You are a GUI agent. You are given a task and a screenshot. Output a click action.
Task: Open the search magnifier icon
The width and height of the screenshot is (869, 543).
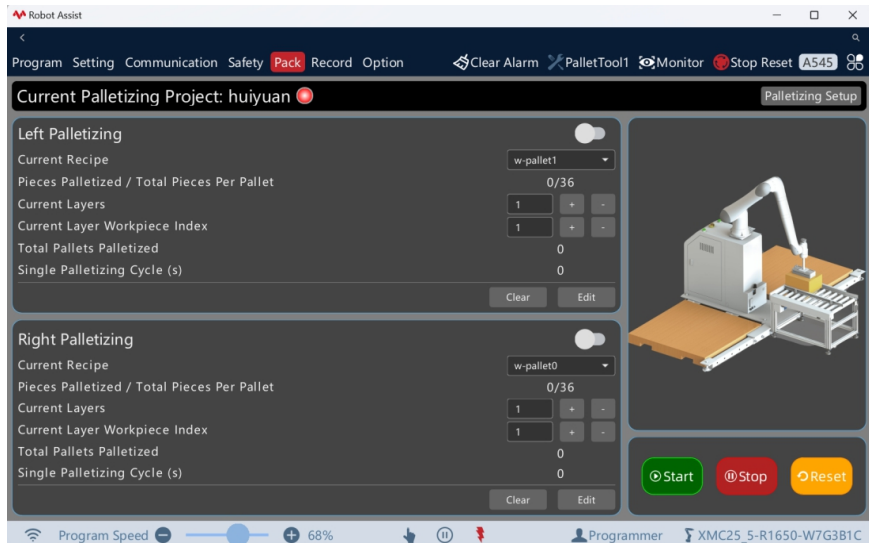[x=856, y=38]
